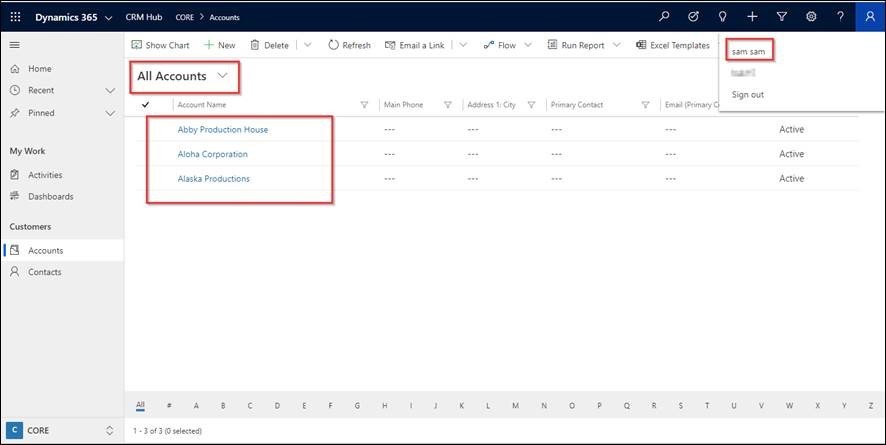Image resolution: width=886 pixels, height=445 pixels.
Task: Expand the All Accounts view selector
Action: [x=222, y=76]
